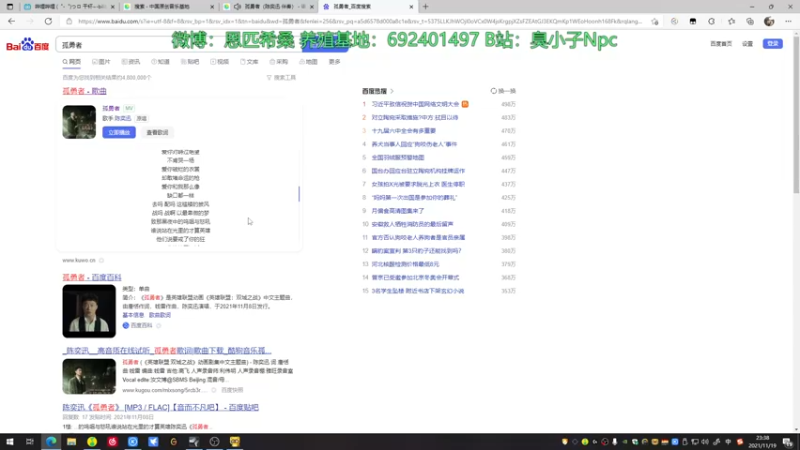Screen dimensions: 800x450
Task: Click the 查看歌词 button
Action: 157,132
